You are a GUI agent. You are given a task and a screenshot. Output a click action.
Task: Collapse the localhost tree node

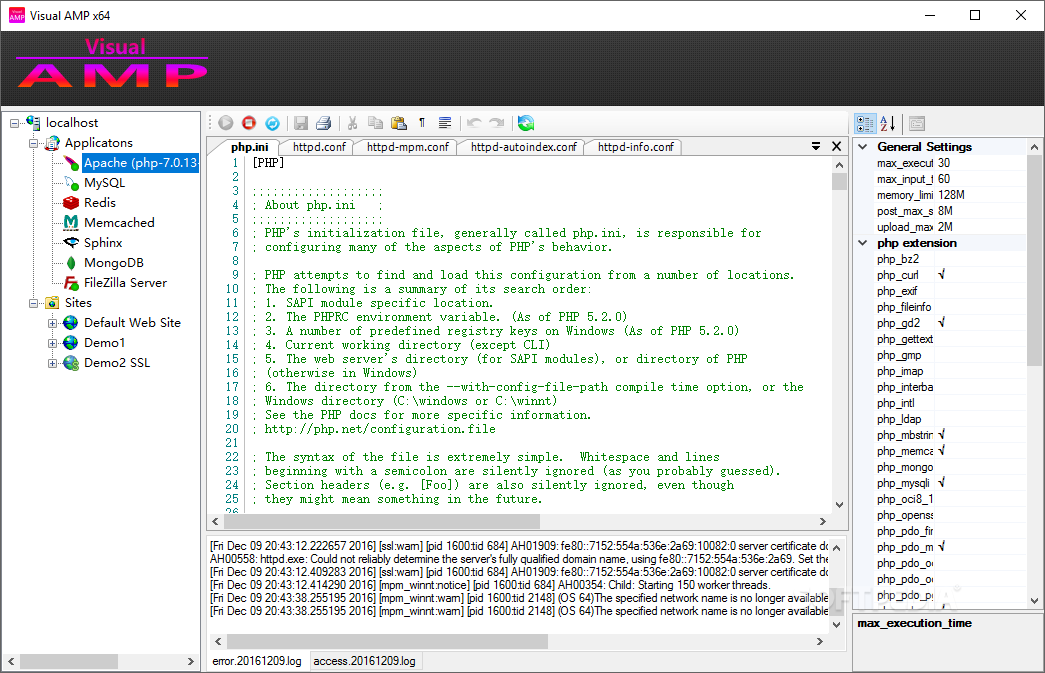[x=14, y=123]
